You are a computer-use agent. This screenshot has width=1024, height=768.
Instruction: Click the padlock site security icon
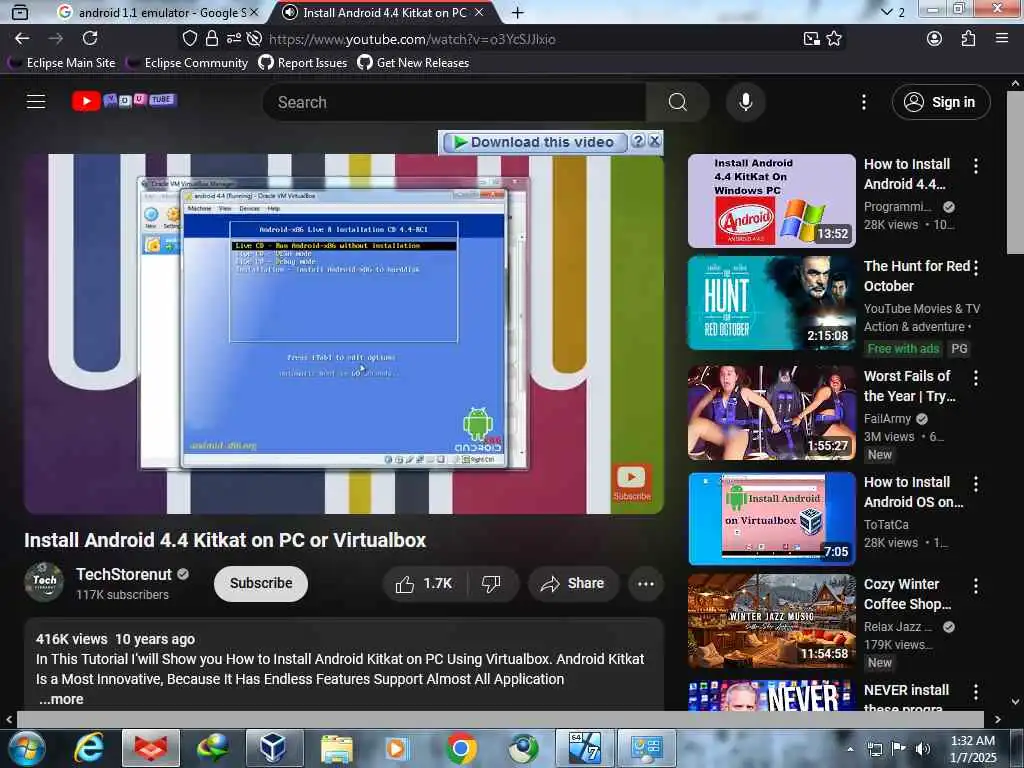(x=212, y=39)
